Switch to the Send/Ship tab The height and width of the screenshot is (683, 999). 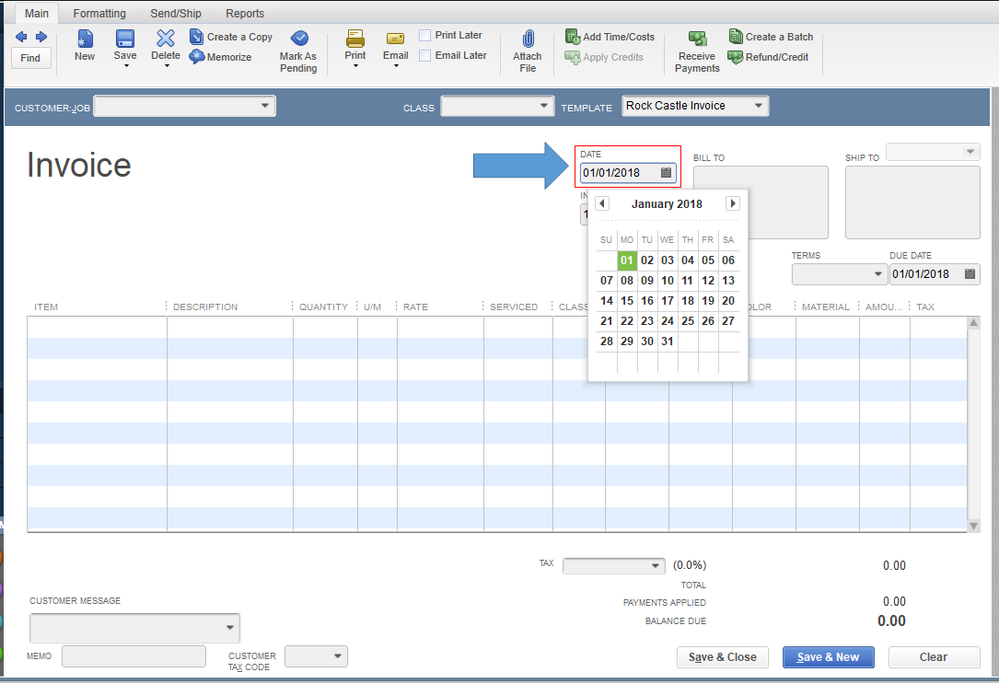[x=176, y=13]
